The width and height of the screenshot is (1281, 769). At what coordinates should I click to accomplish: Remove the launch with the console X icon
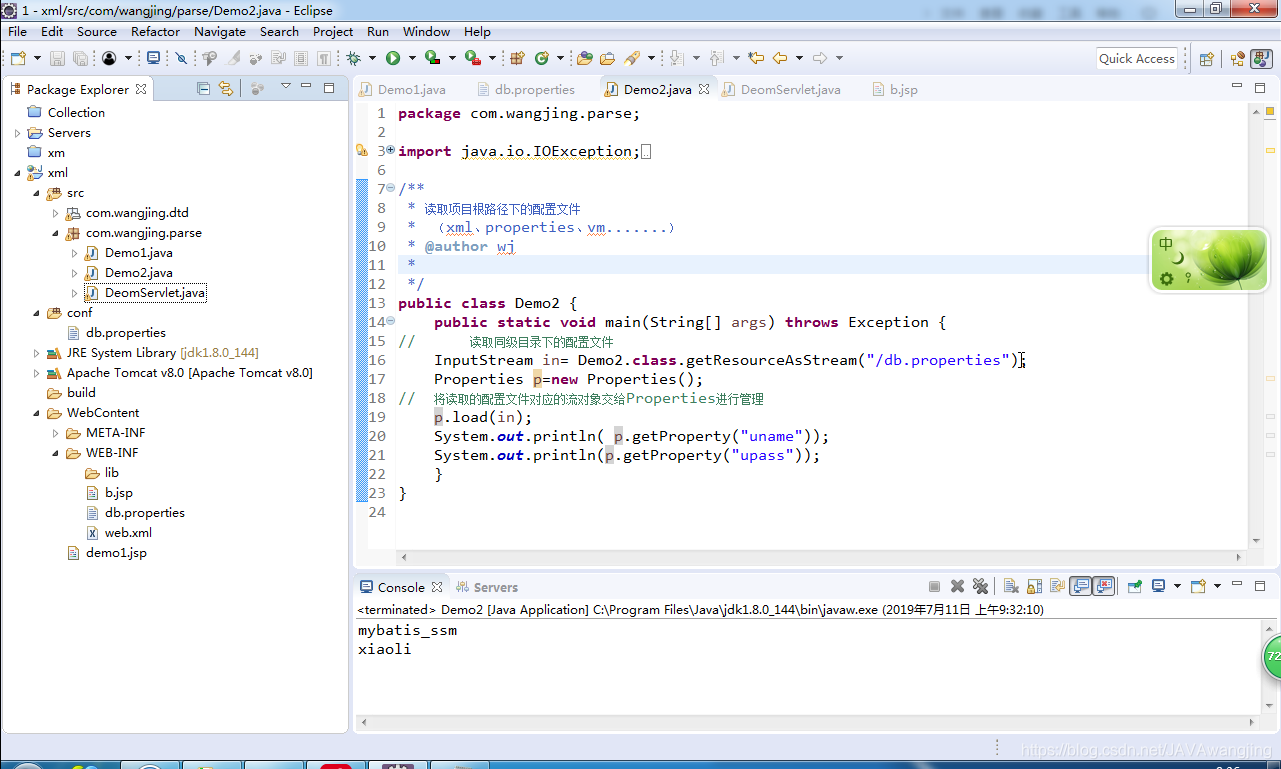(957, 587)
